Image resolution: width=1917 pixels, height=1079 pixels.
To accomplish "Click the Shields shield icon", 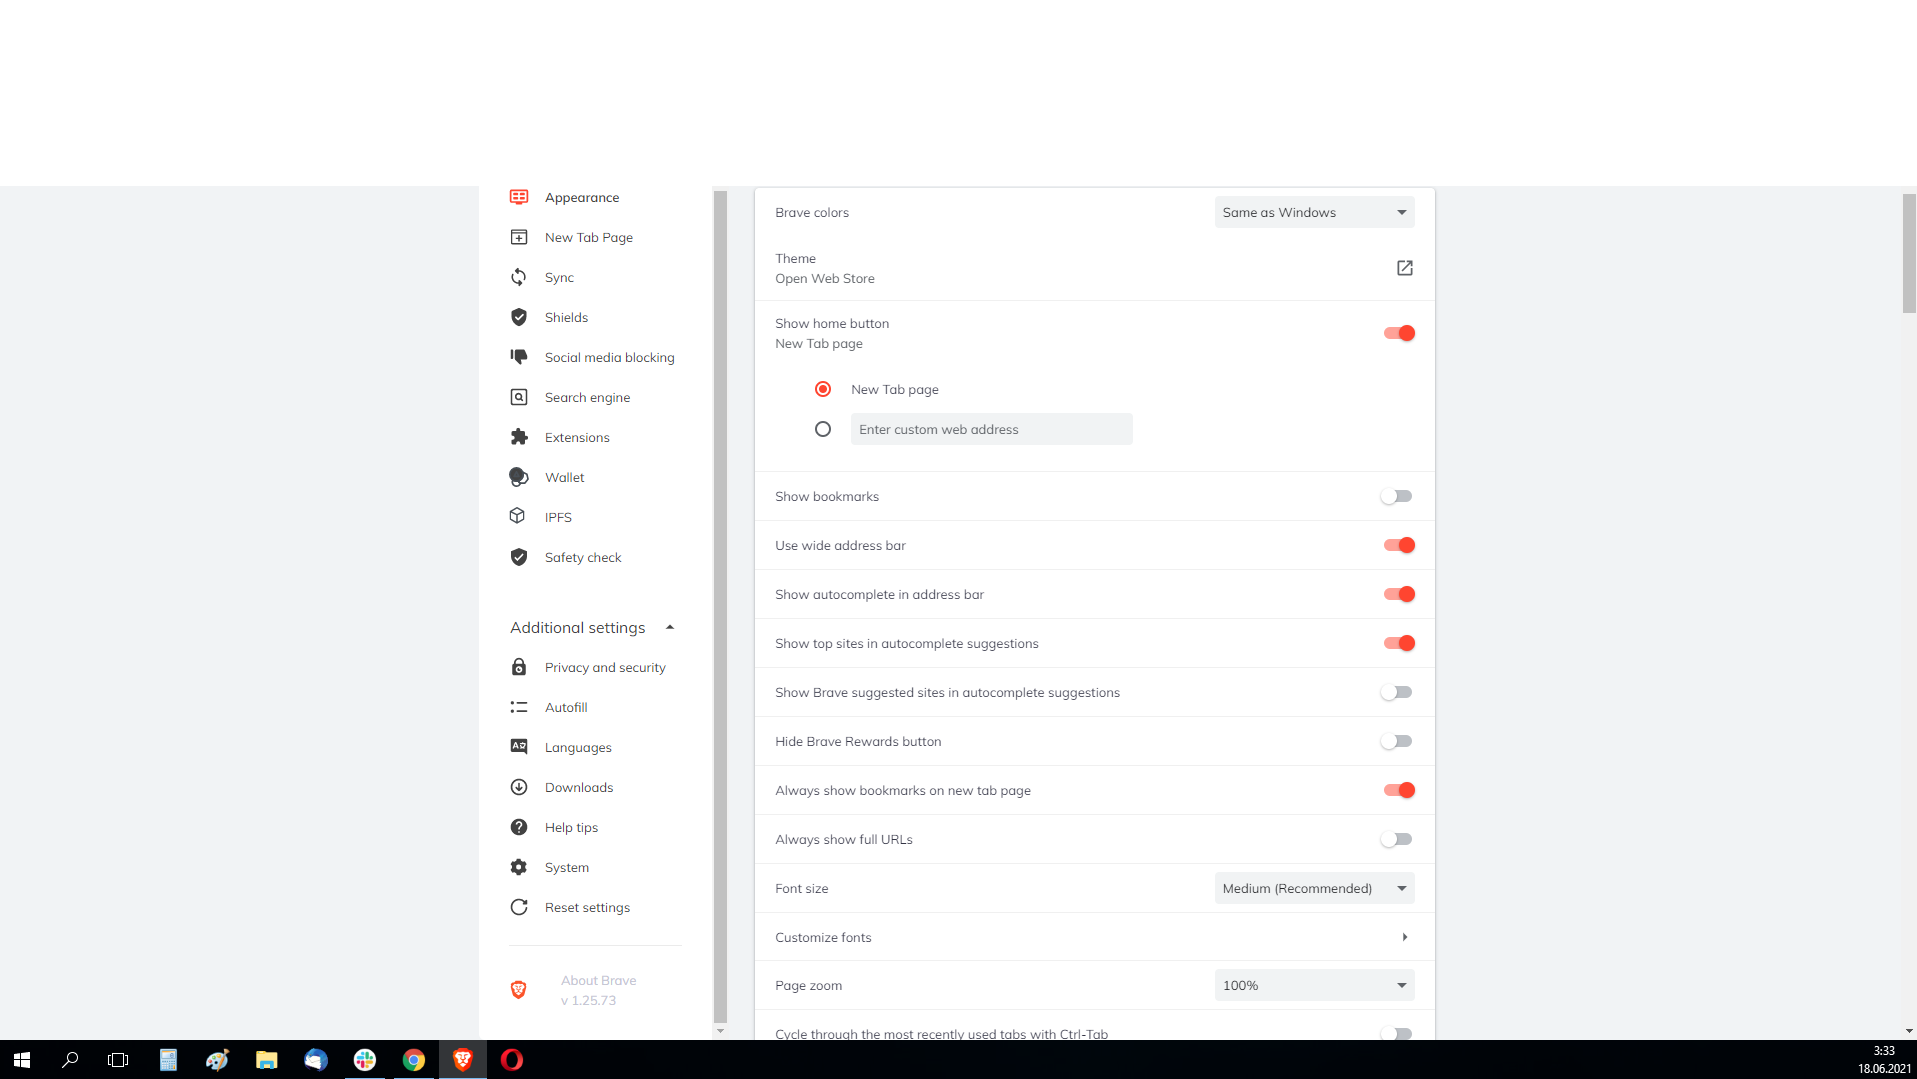I will (518, 317).
